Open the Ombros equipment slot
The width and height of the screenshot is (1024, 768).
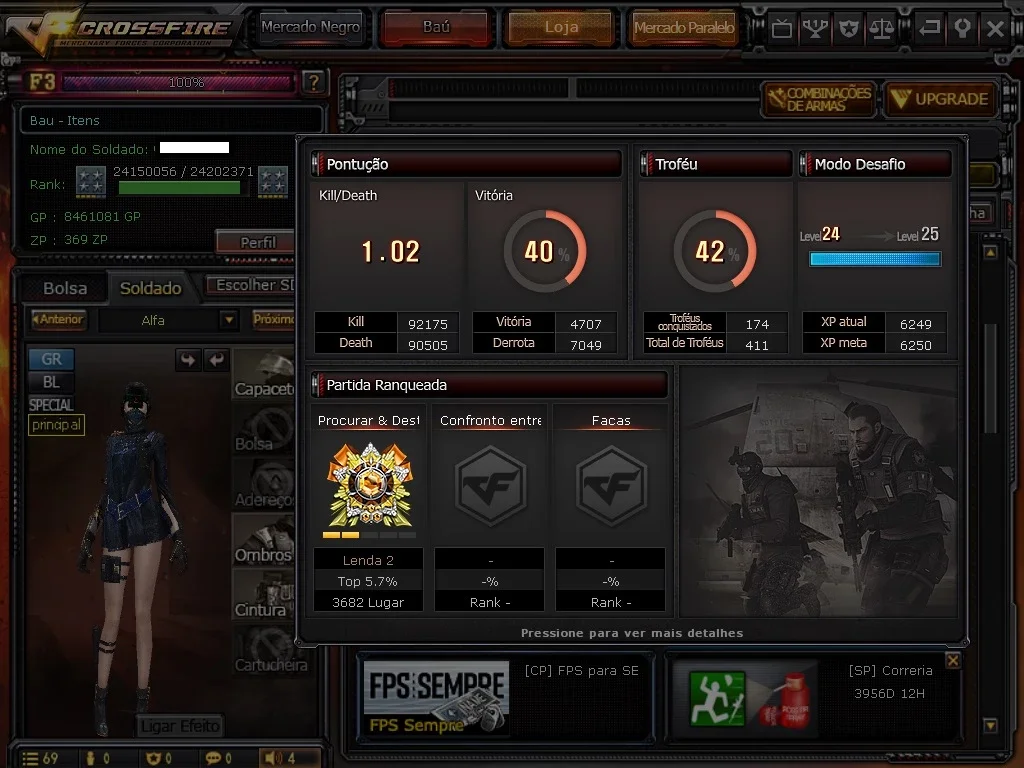(x=263, y=539)
